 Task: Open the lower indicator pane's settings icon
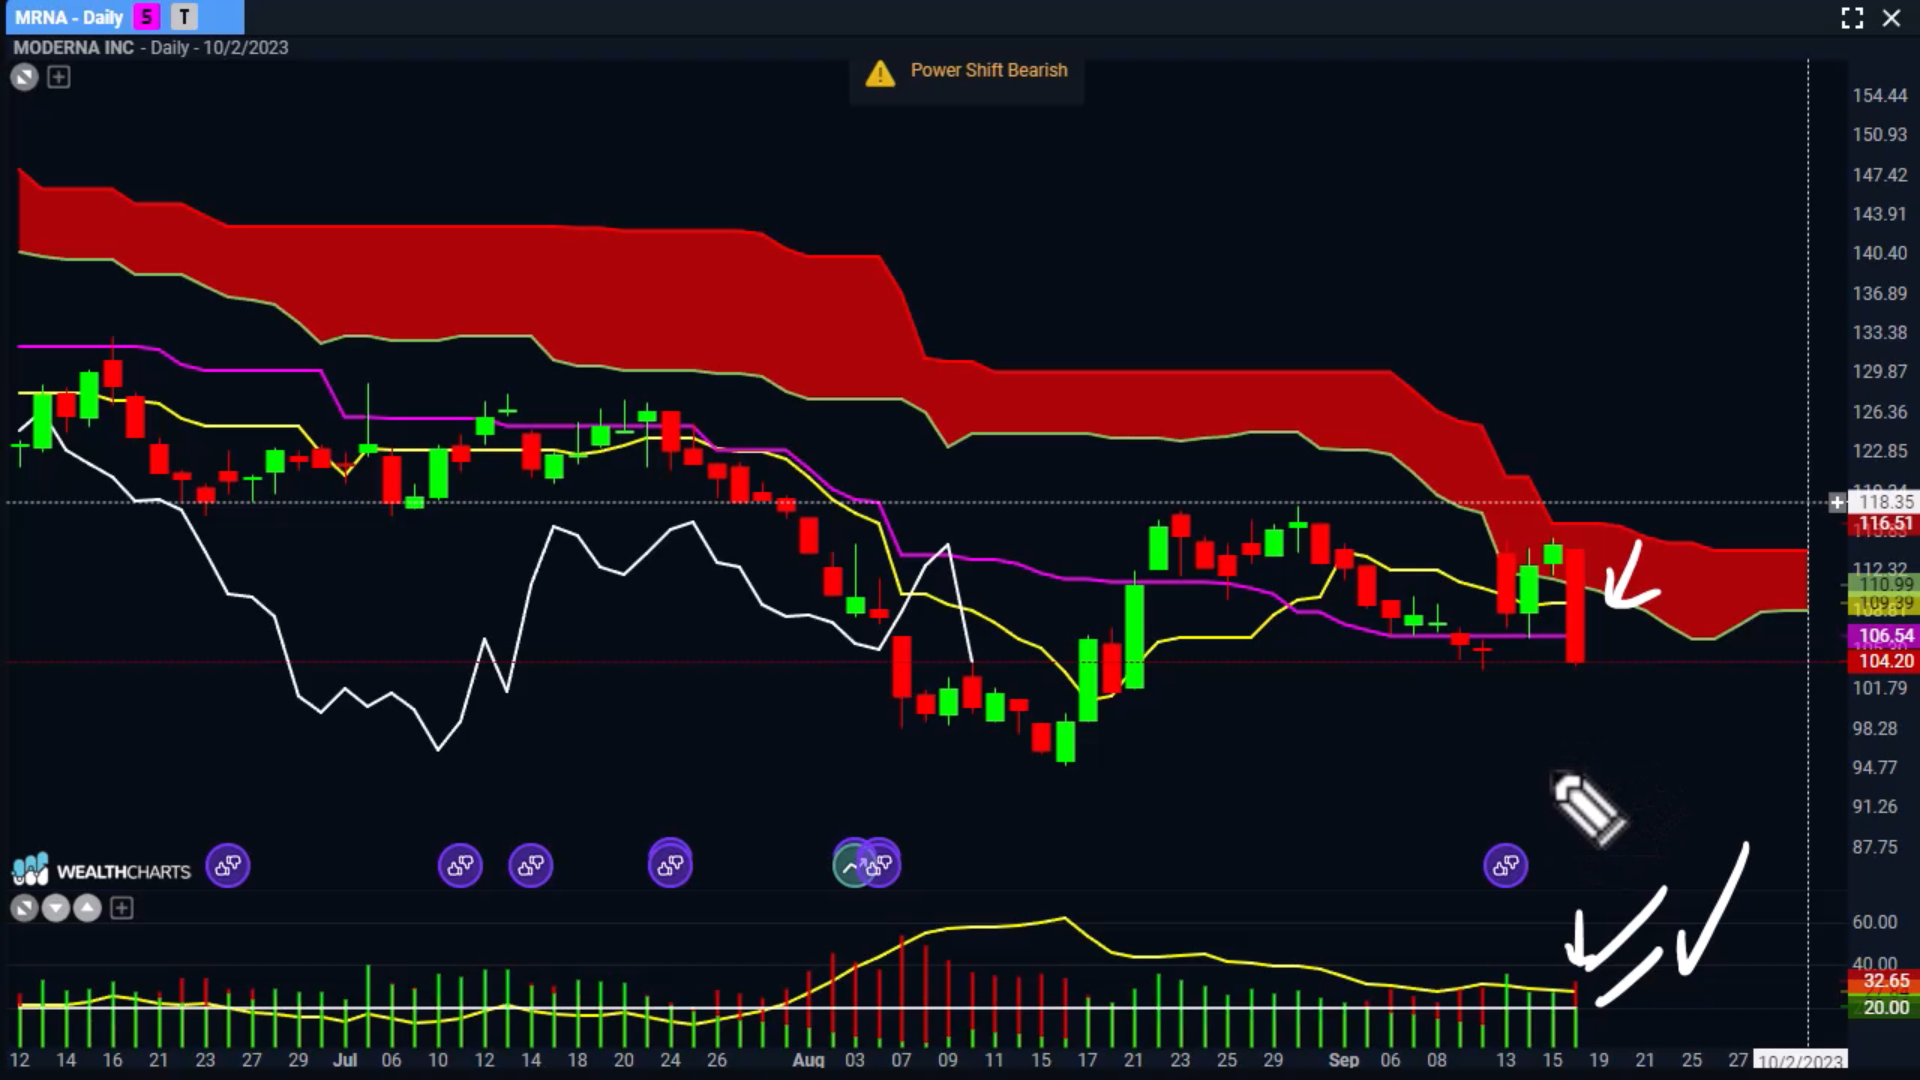24,908
